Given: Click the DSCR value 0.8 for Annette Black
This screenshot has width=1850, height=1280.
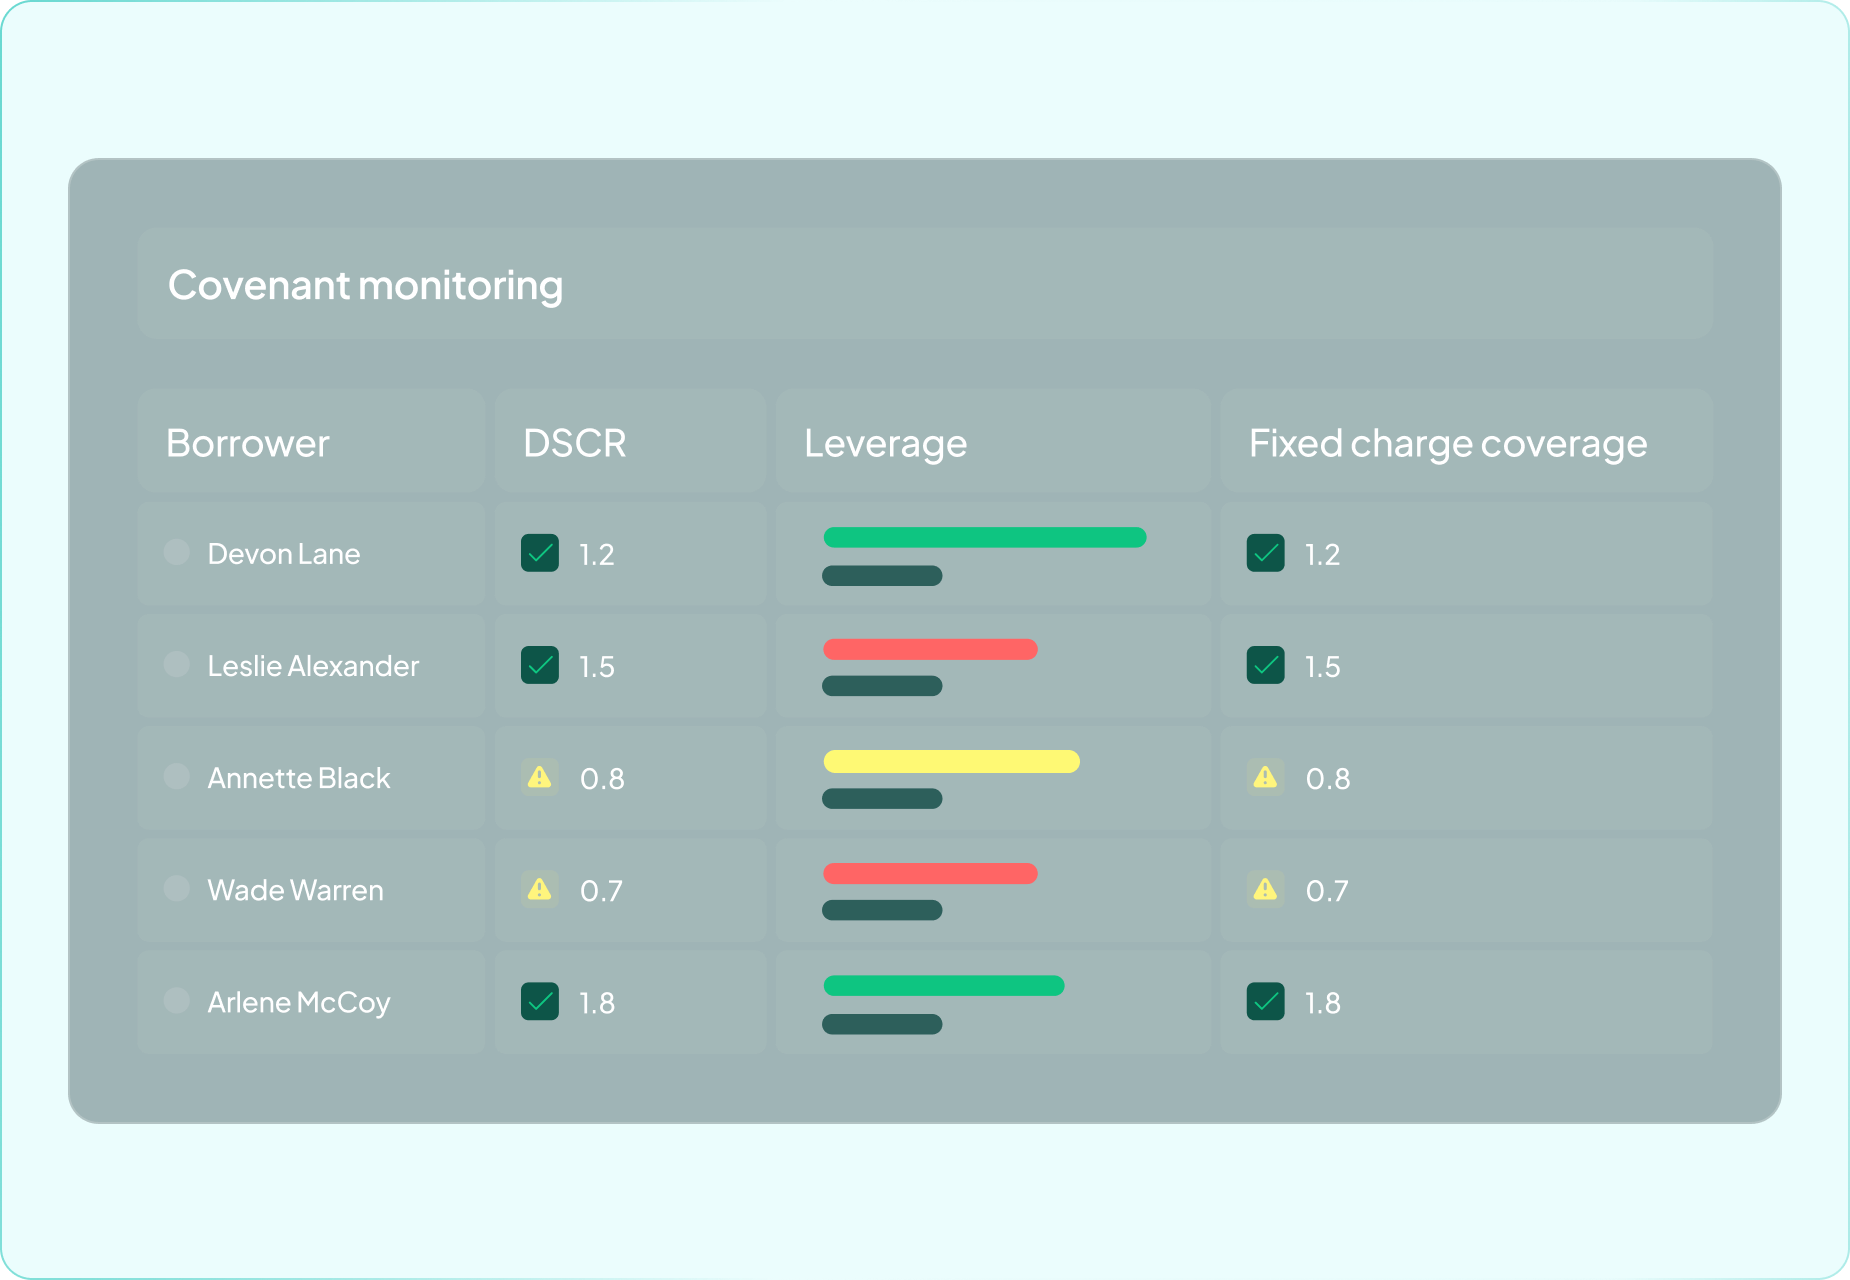Looking at the screenshot, I should tap(602, 779).
